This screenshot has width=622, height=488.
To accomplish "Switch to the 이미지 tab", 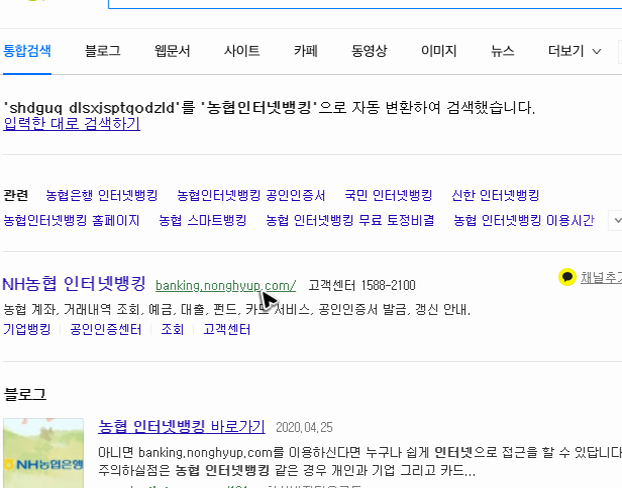I will pos(439,51).
